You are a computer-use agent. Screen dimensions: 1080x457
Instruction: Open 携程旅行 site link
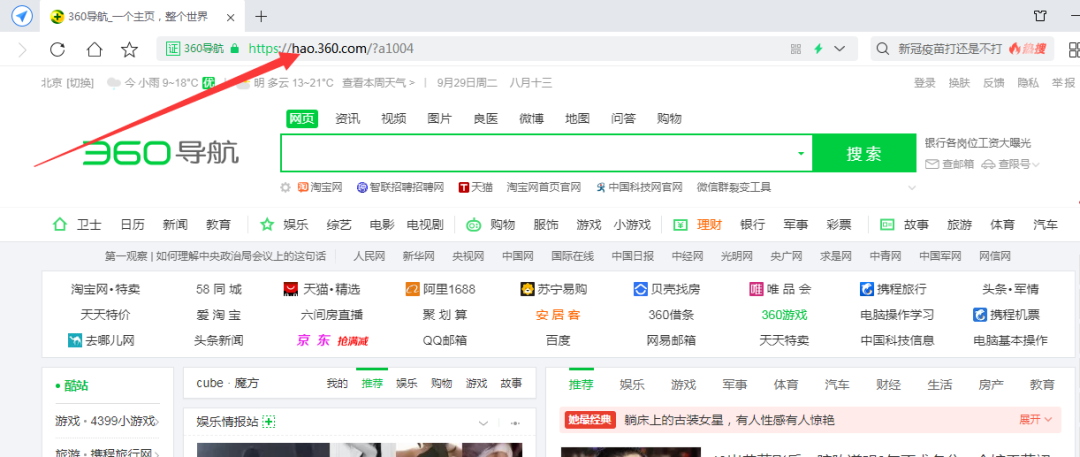pos(893,289)
